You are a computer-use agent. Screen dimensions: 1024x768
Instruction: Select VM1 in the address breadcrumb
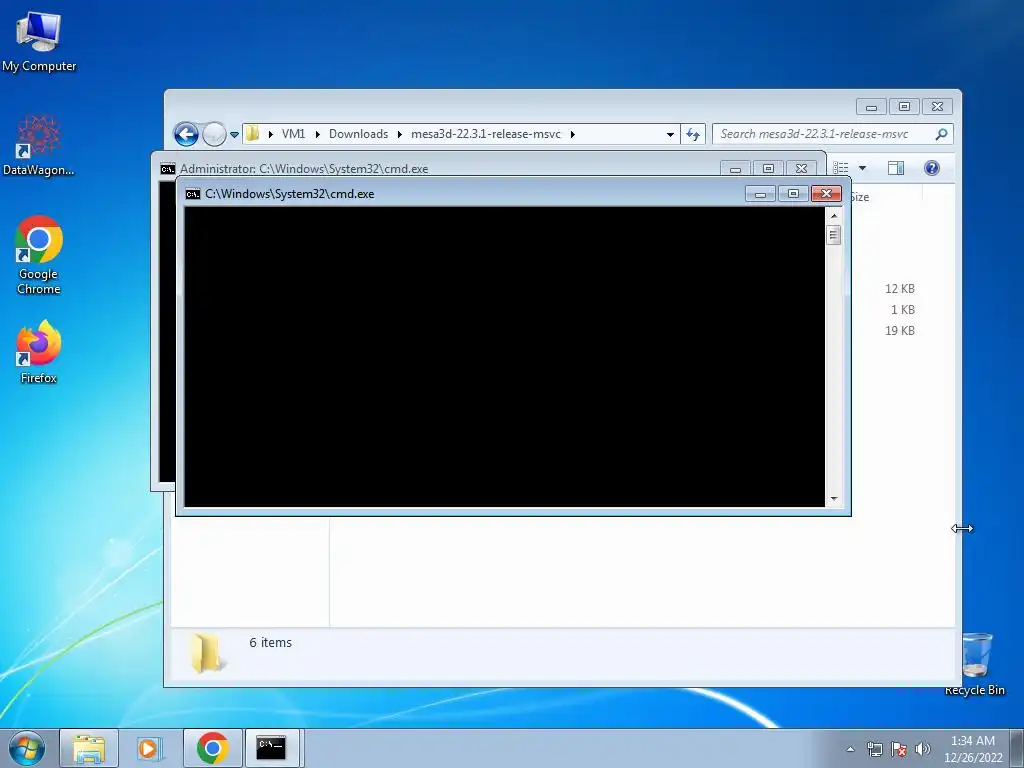click(293, 134)
